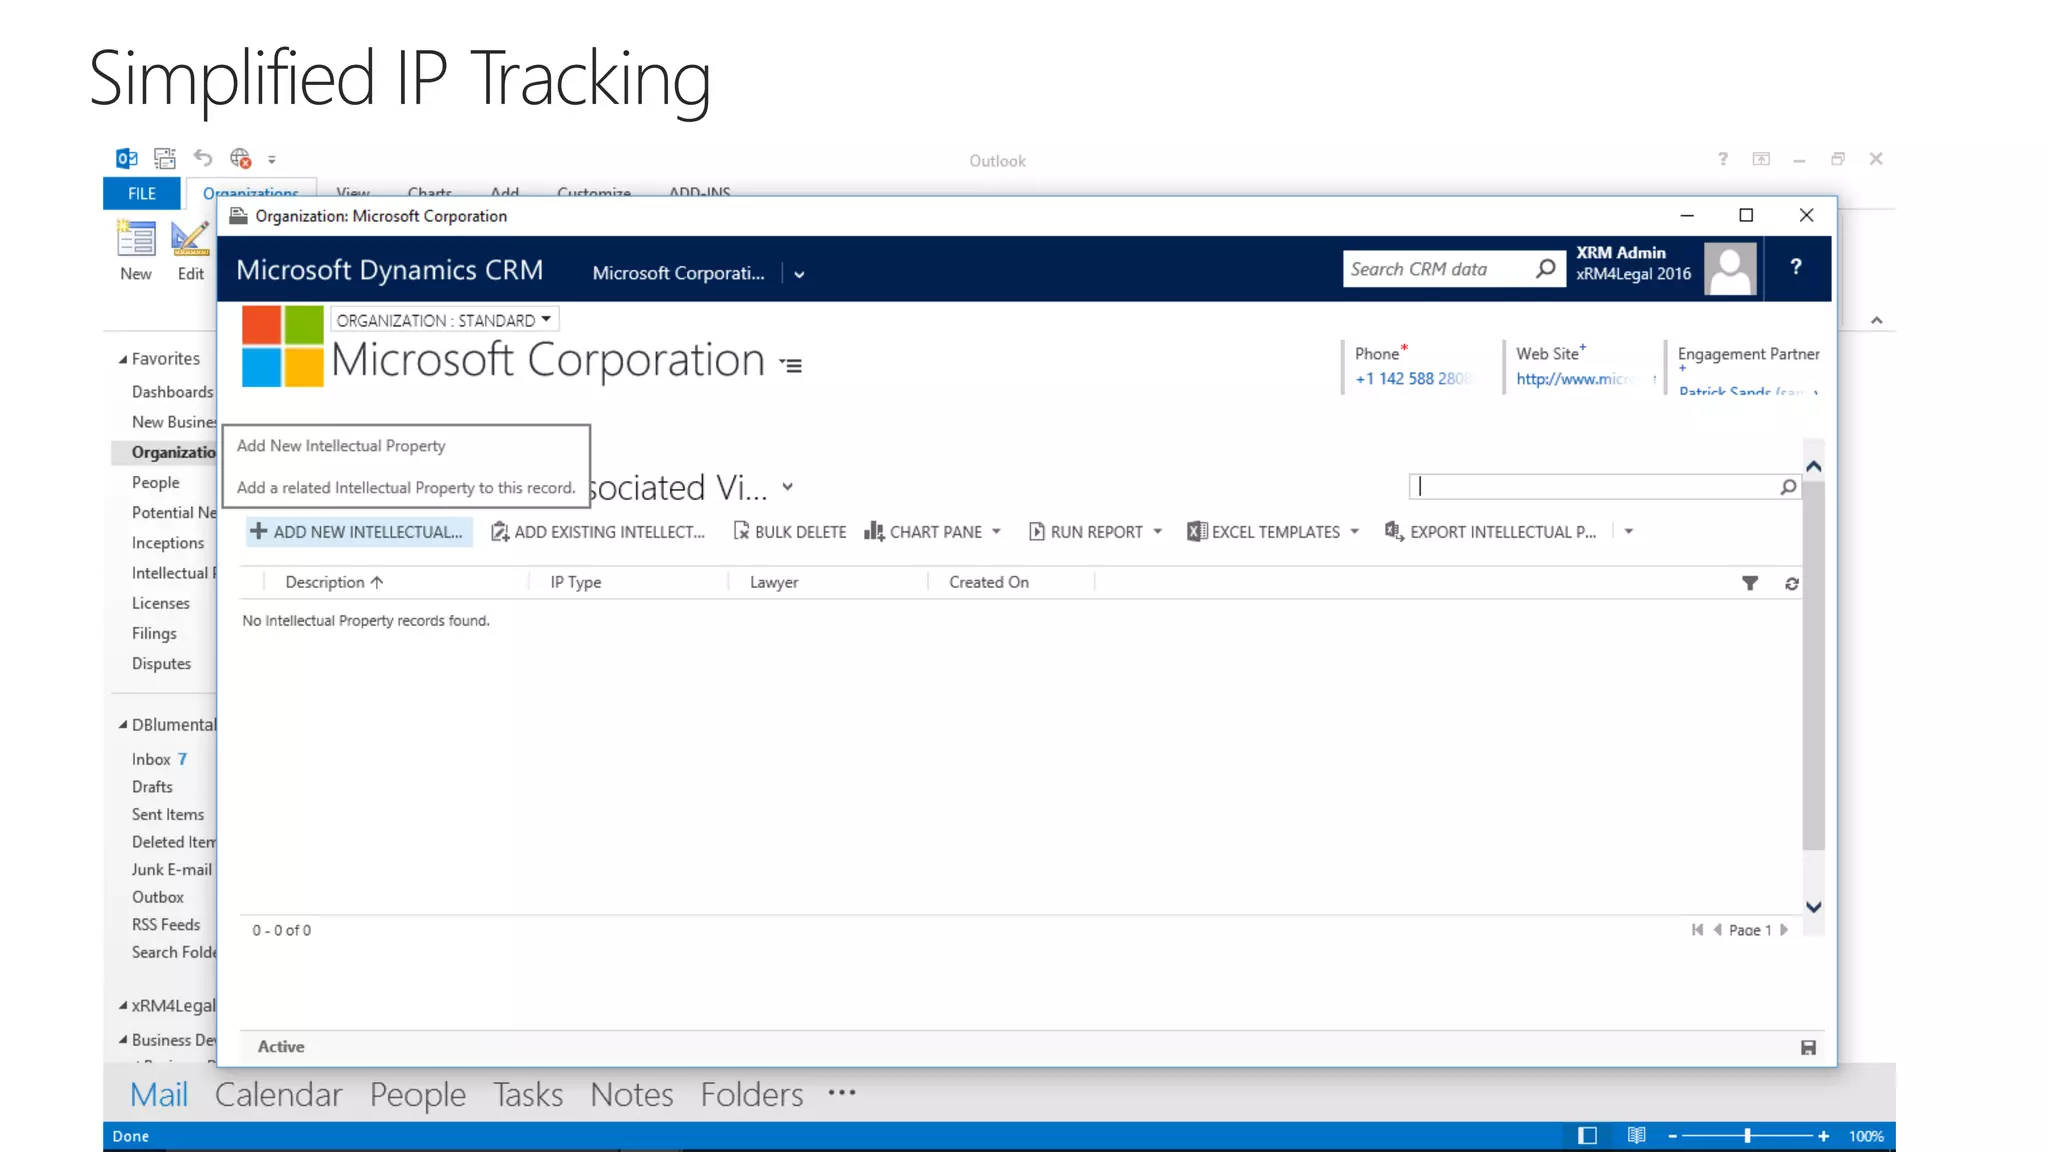Click the grid filter funnel icon
Viewport: 2048px width, 1152px height.
coord(1749,583)
